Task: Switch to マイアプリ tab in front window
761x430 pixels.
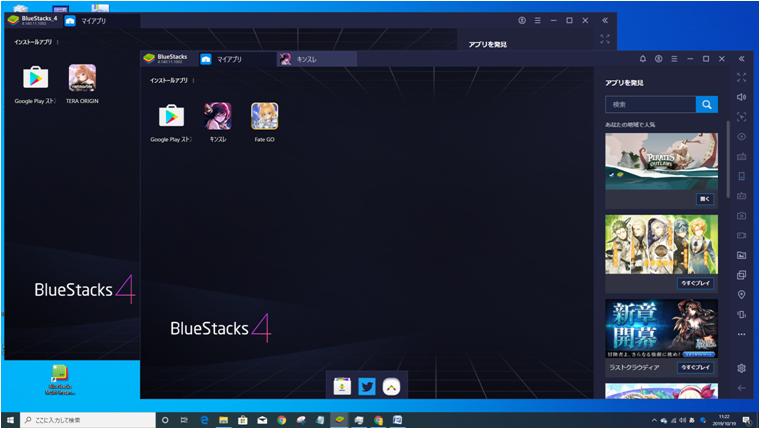Action: pyautogui.click(x=237, y=59)
